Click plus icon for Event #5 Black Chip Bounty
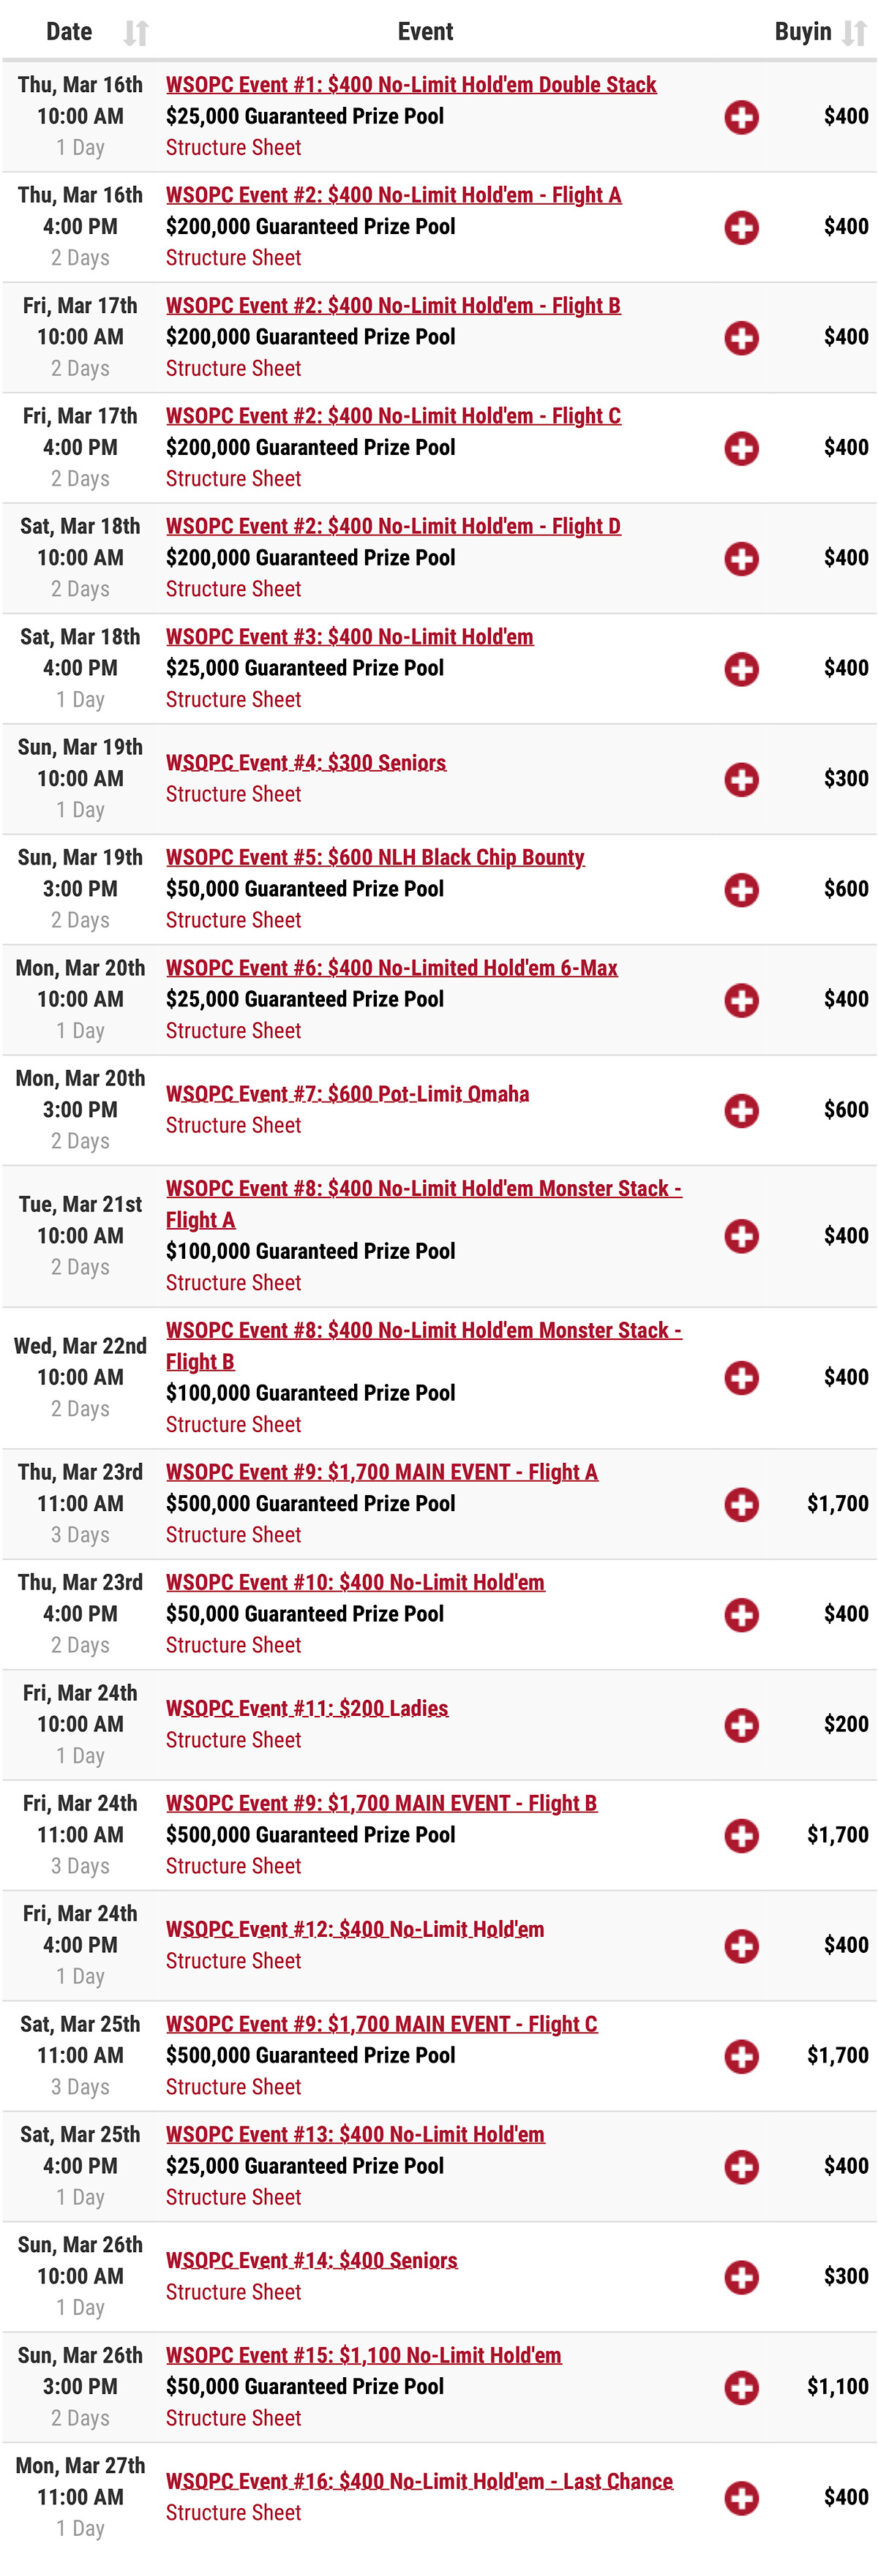The width and height of the screenshot is (878, 2560). (x=741, y=889)
